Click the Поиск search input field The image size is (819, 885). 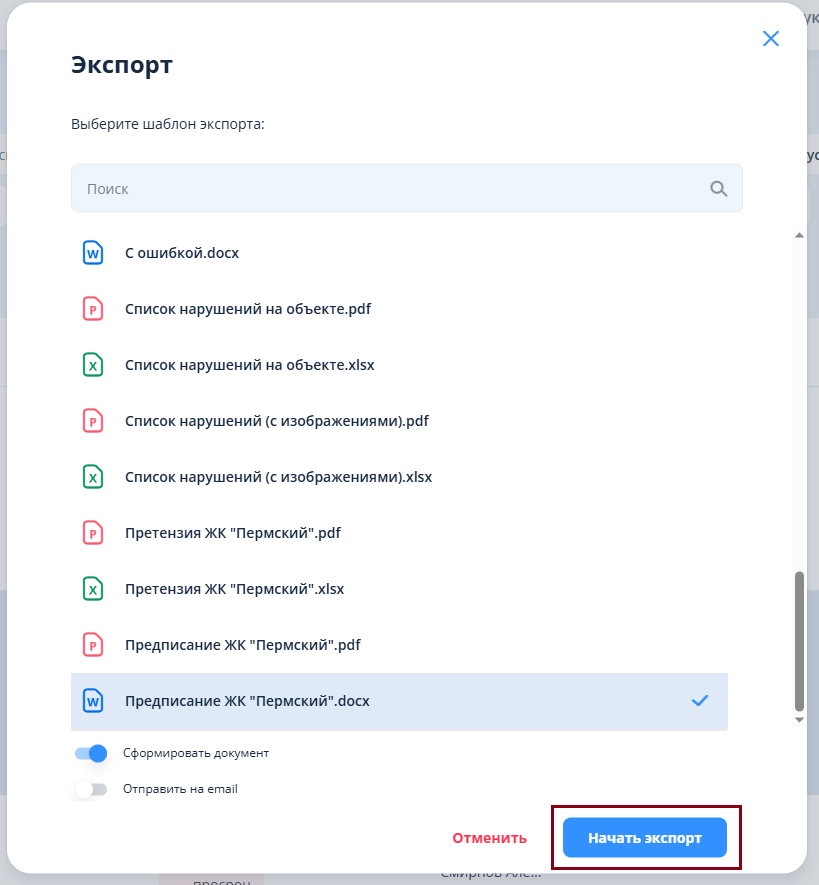[406, 189]
